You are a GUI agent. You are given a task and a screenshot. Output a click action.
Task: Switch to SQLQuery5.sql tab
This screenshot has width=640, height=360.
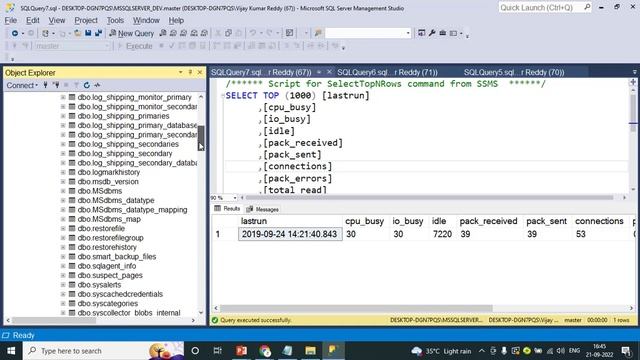pos(514,72)
